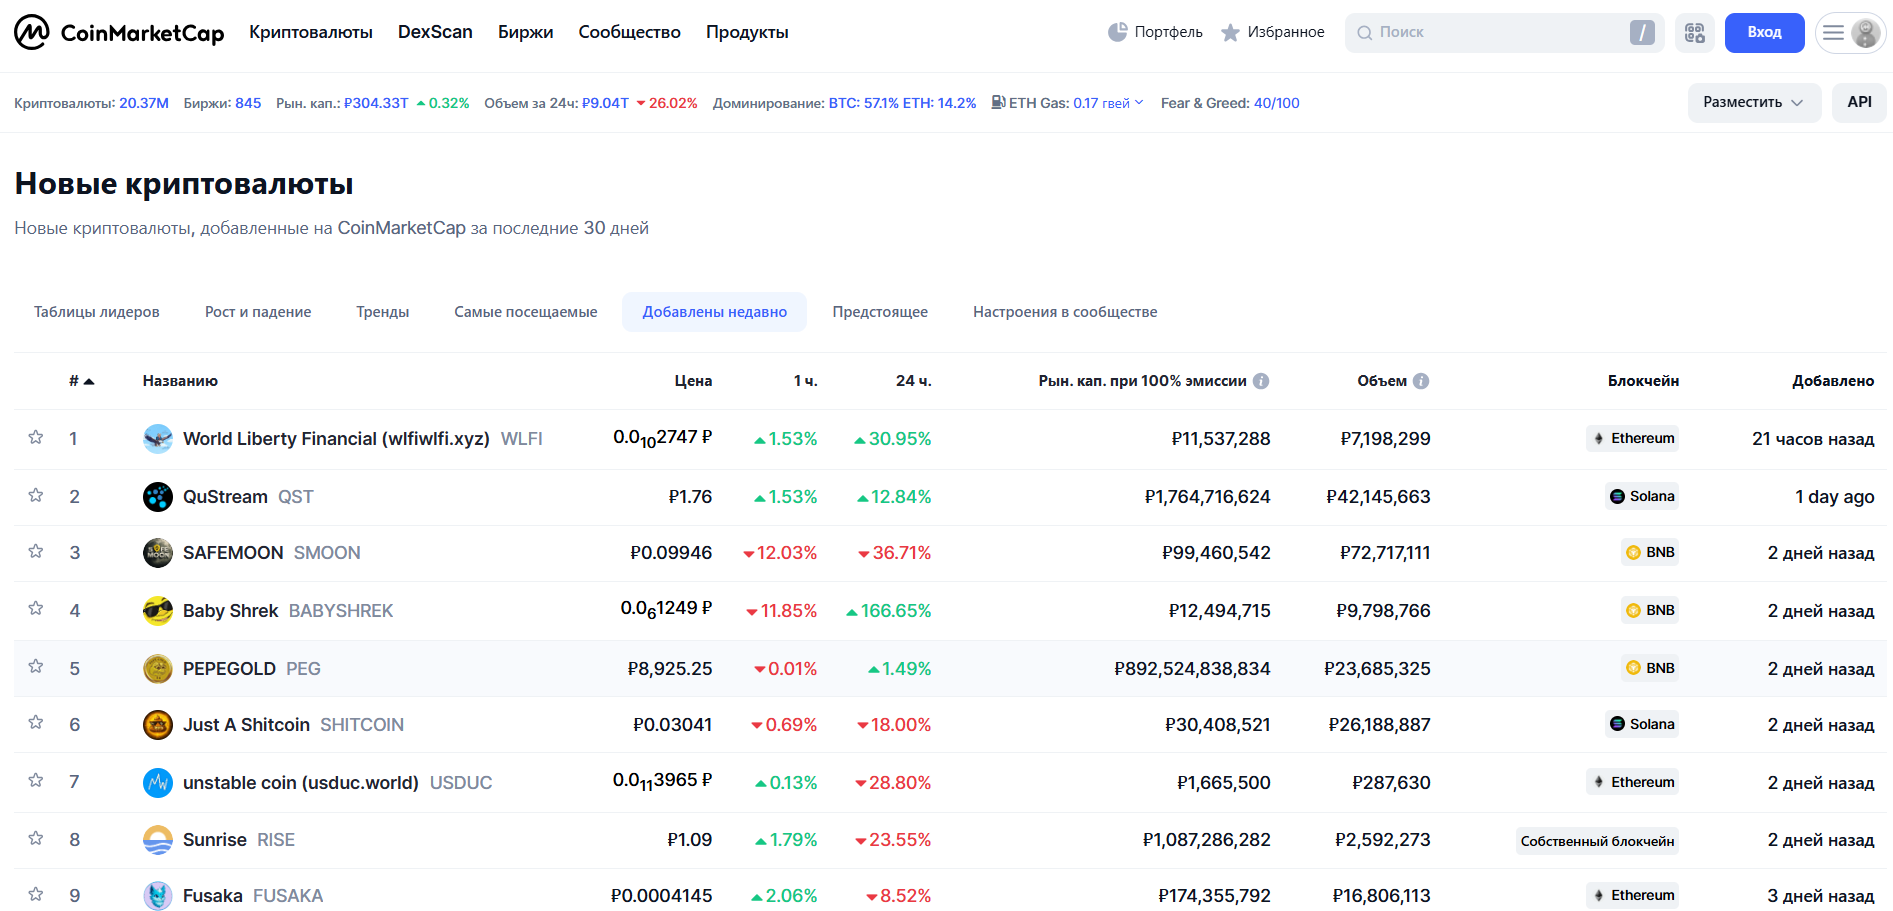Star QuStream as favorite
Screen dimensions: 1893x911
[36, 496]
